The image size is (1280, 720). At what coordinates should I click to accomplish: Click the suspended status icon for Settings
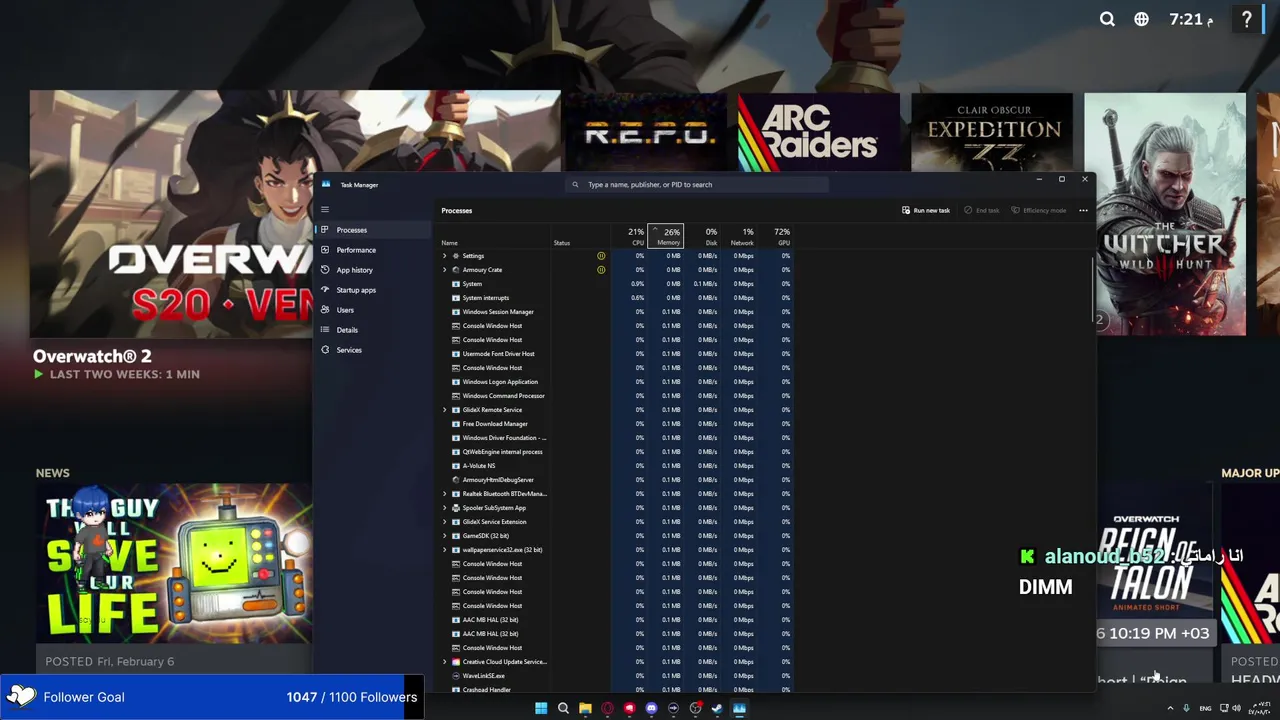click(601, 256)
